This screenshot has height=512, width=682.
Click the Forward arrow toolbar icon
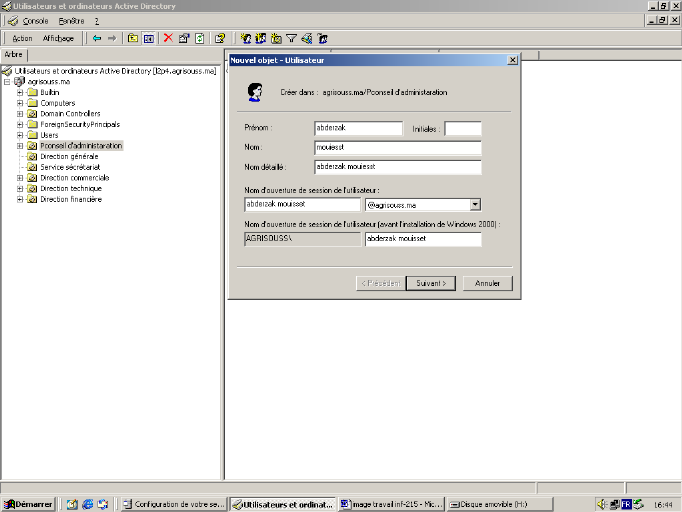(112, 38)
